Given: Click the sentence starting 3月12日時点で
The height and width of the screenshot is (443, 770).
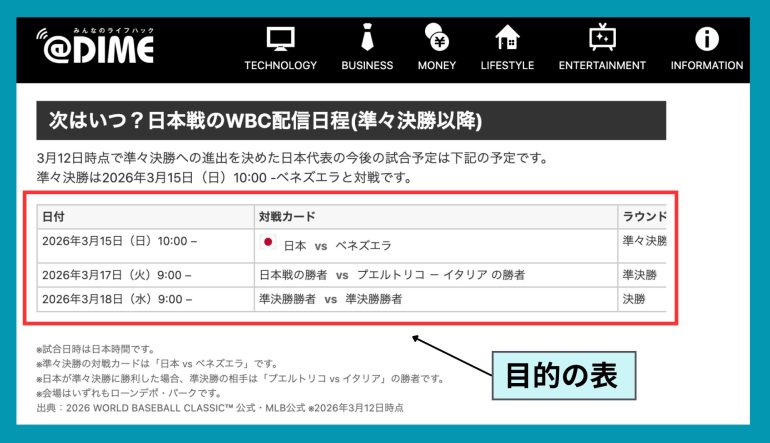Looking at the screenshot, I should (292, 158).
